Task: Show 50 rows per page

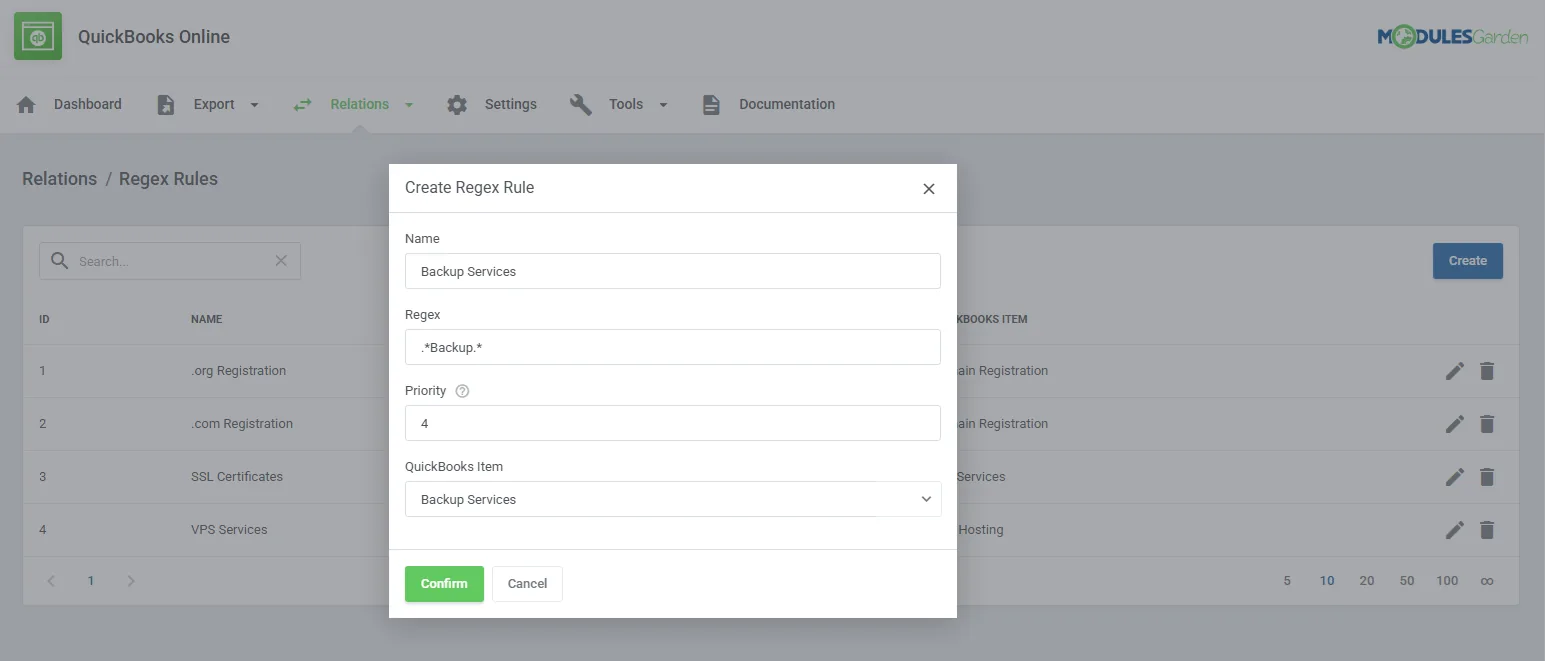Action: [1407, 581]
